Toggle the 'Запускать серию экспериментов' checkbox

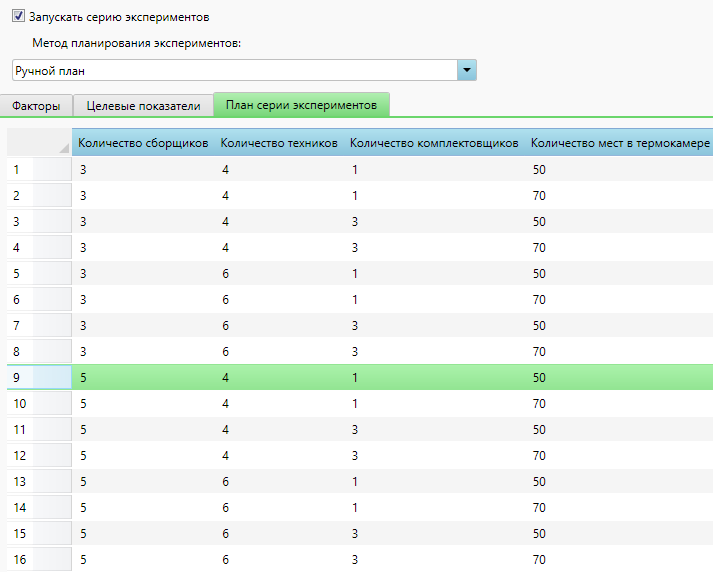[19, 17]
